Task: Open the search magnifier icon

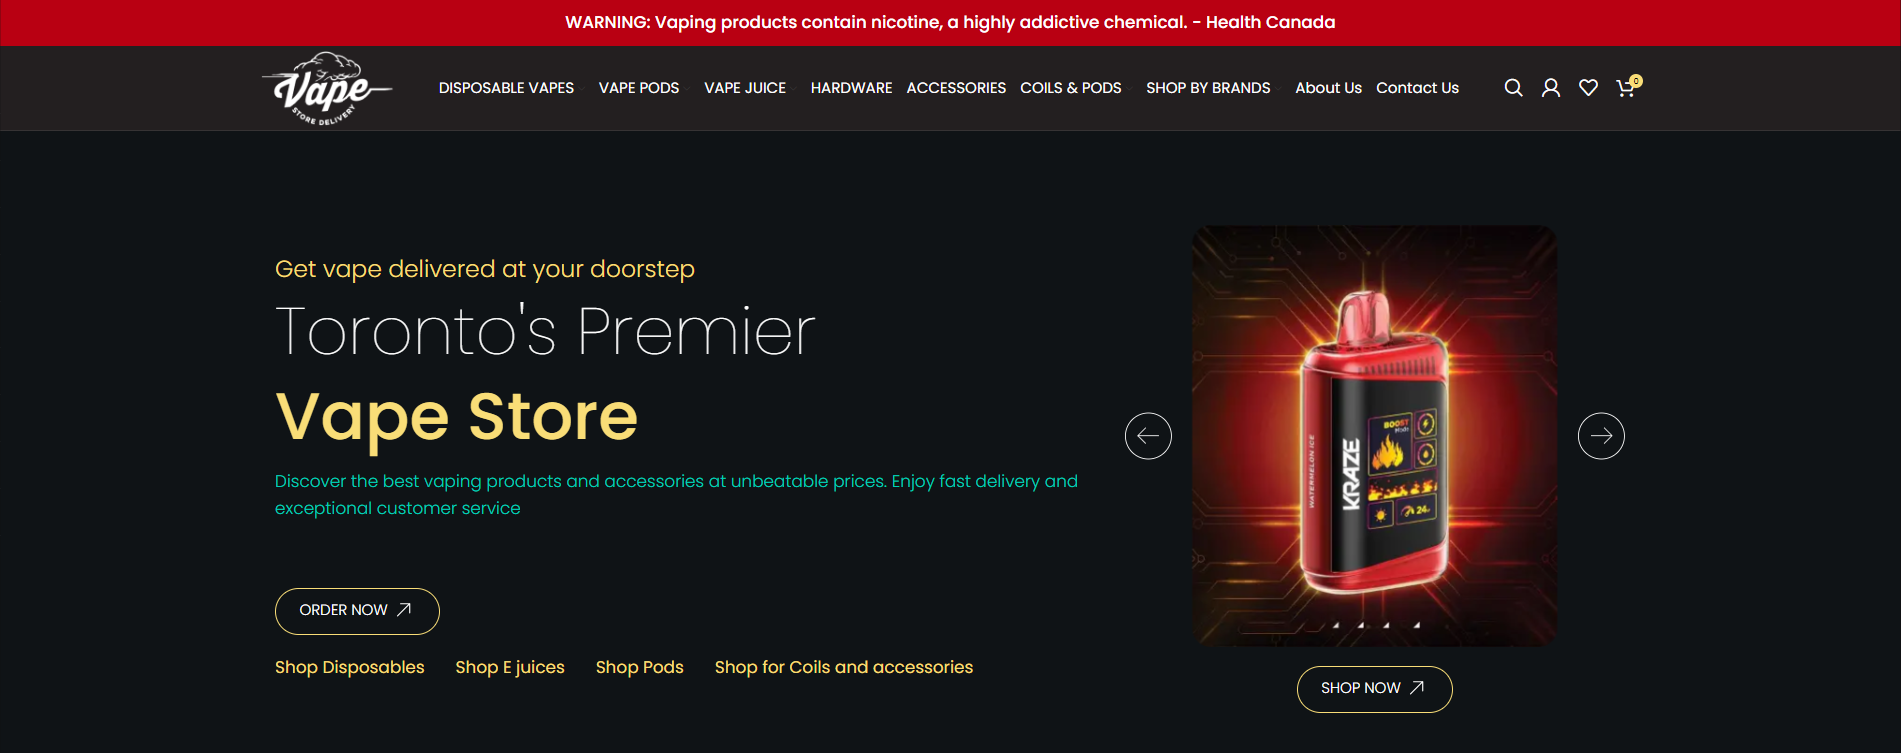Action: coord(1513,88)
